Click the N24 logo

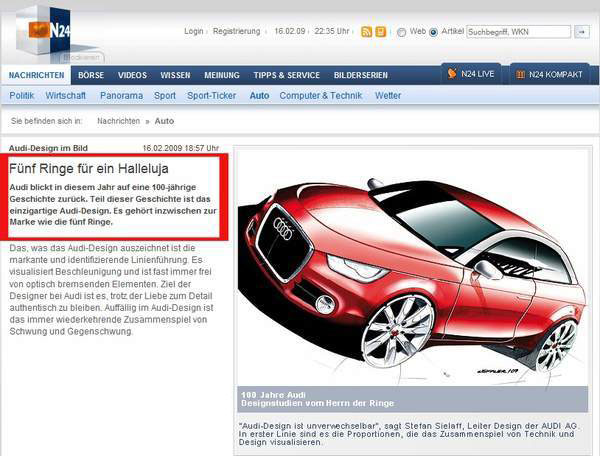[x=62, y=31]
